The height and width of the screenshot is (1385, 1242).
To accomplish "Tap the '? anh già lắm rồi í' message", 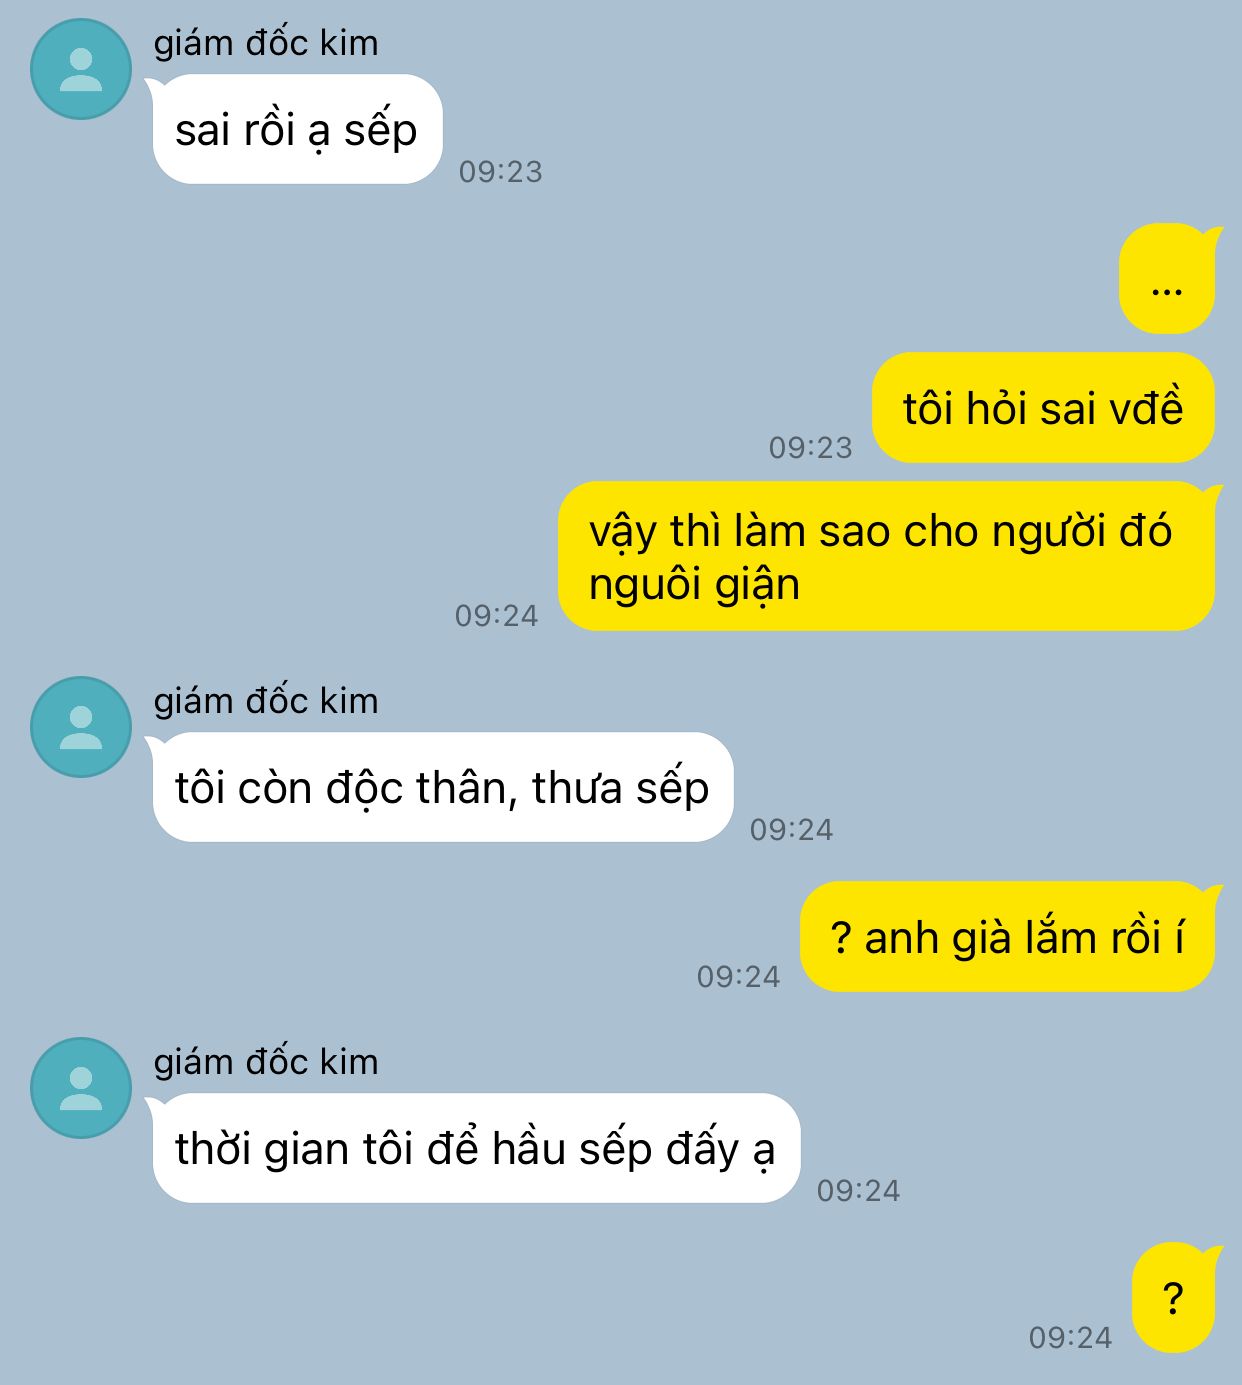I will point(1009,936).
